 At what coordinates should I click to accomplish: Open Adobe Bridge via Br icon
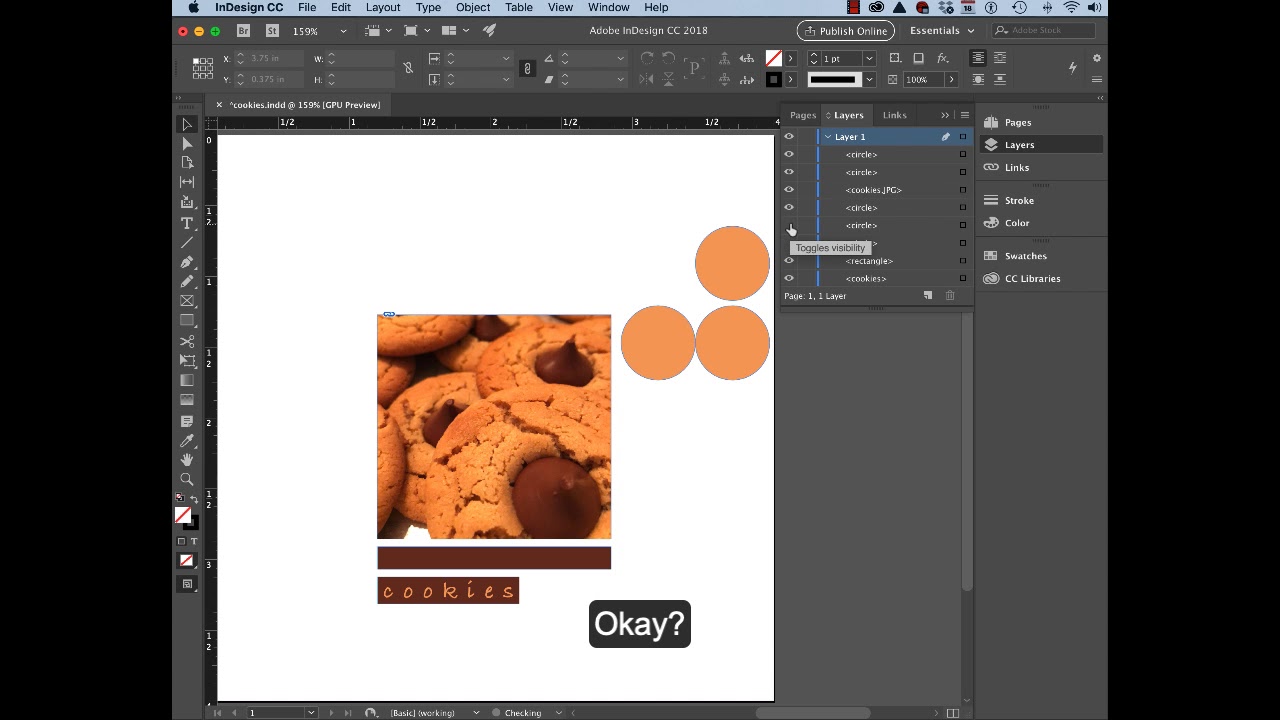tap(243, 31)
